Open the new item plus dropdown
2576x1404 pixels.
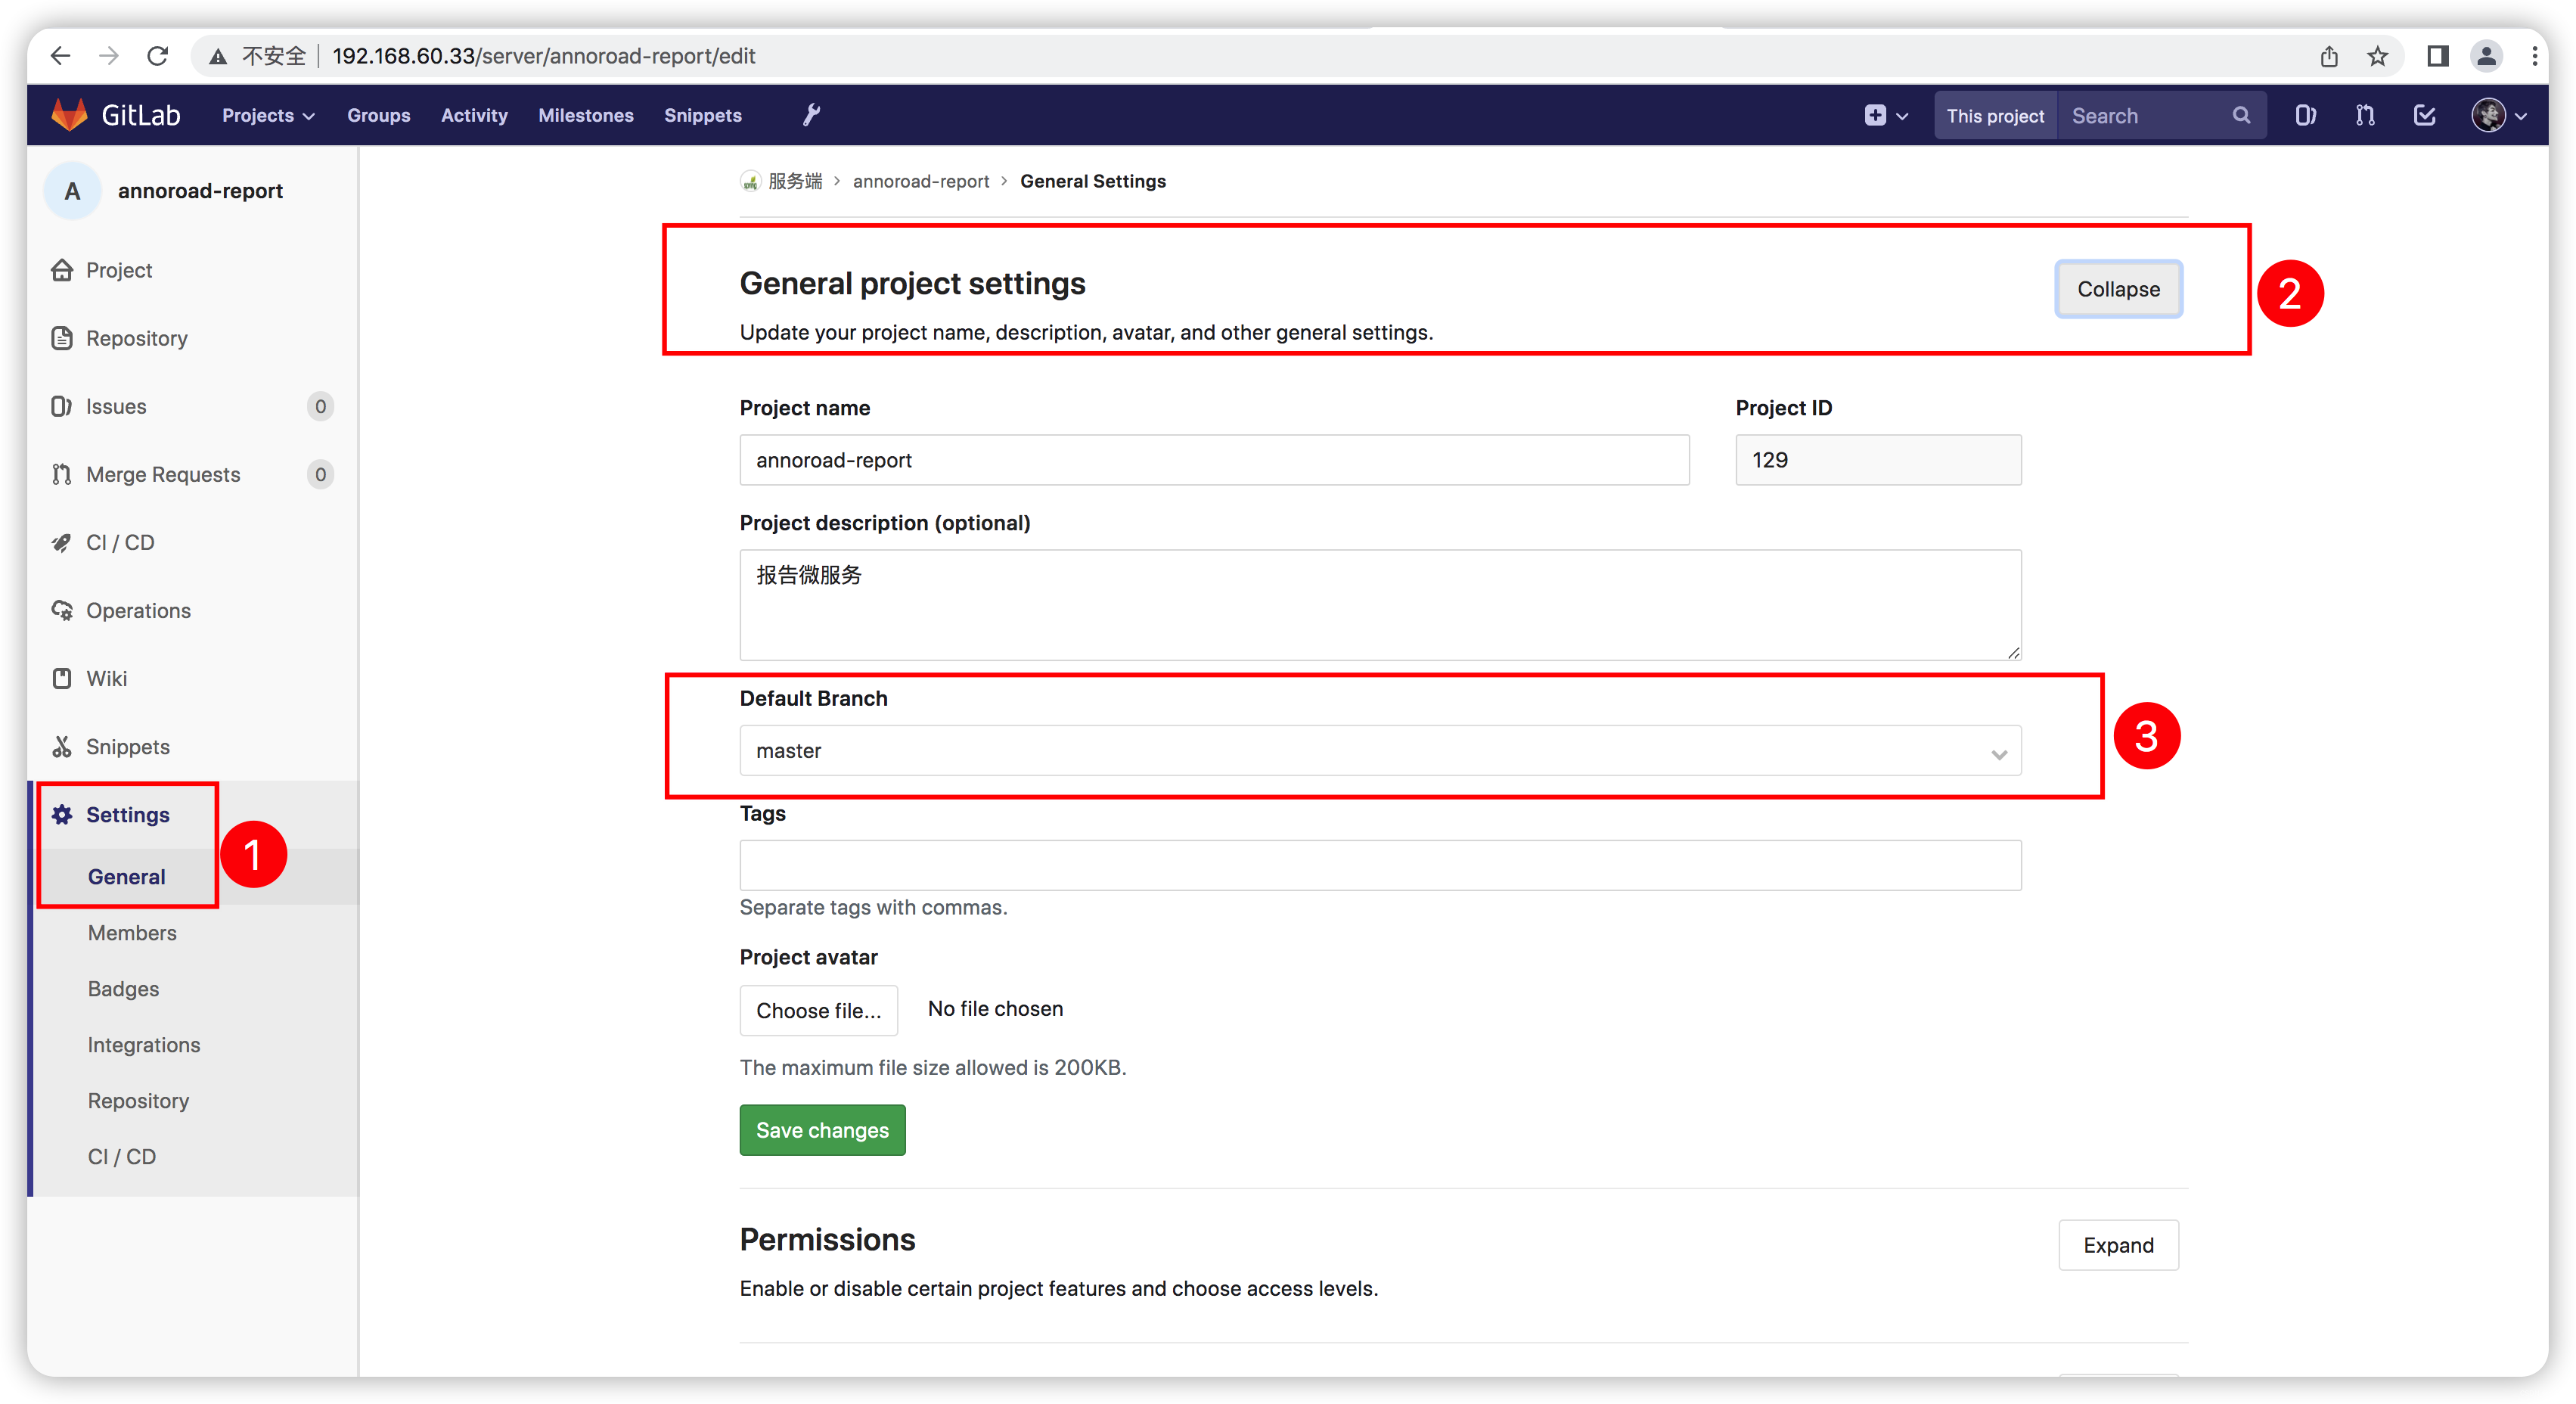tap(1886, 116)
